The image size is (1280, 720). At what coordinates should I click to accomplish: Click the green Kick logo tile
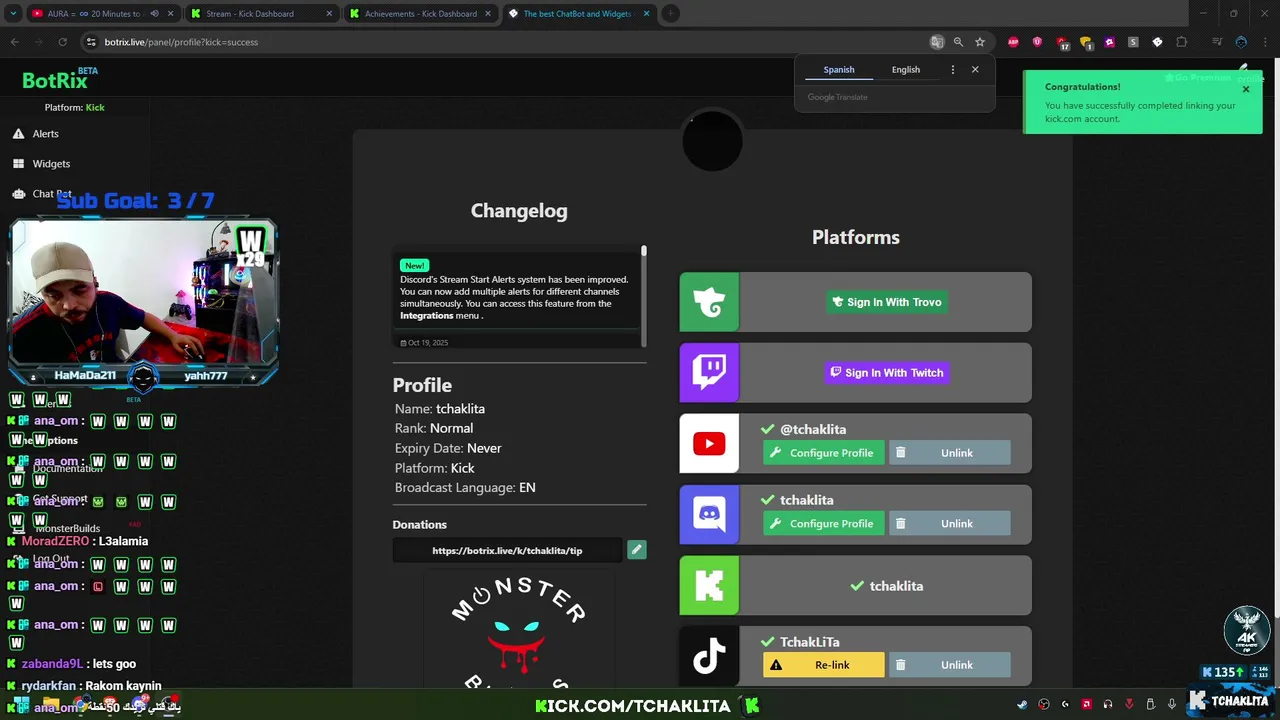tap(709, 585)
